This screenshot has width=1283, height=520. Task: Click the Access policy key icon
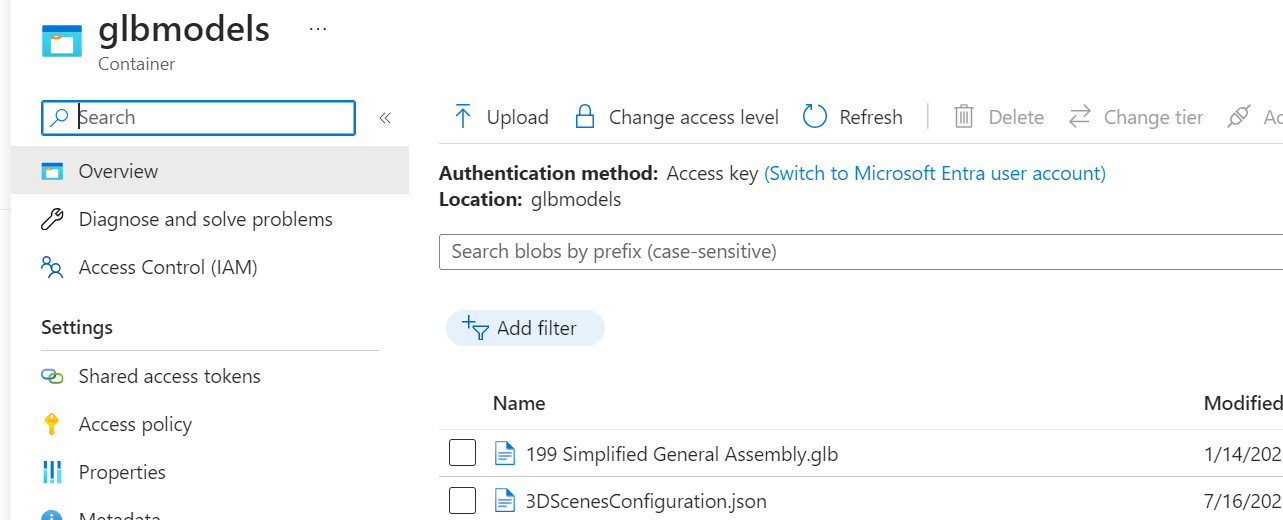tap(52, 424)
